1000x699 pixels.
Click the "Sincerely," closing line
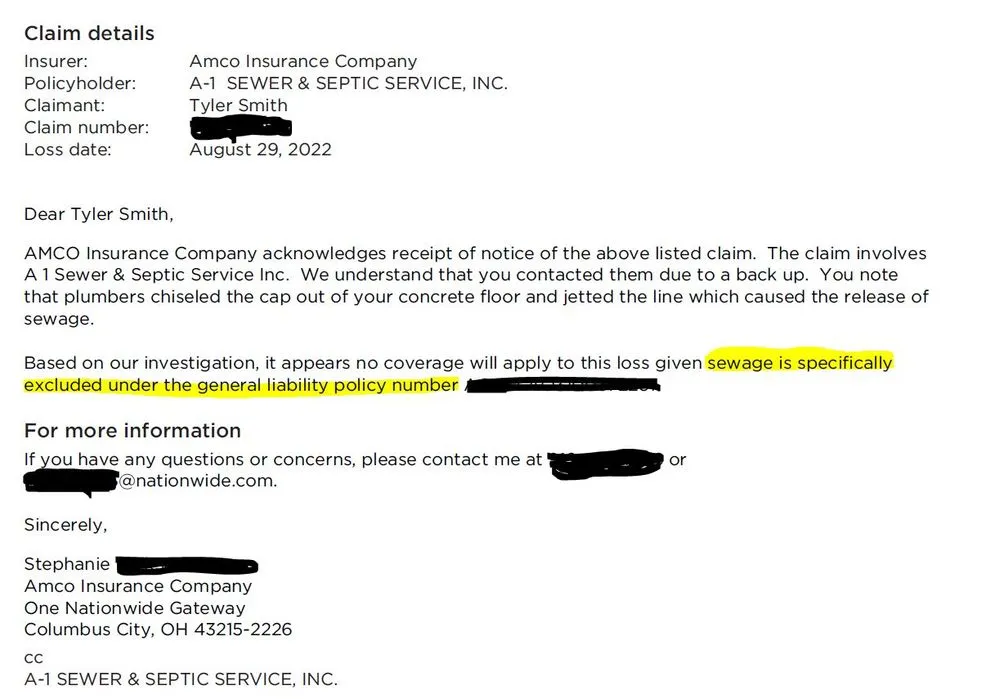(x=65, y=525)
